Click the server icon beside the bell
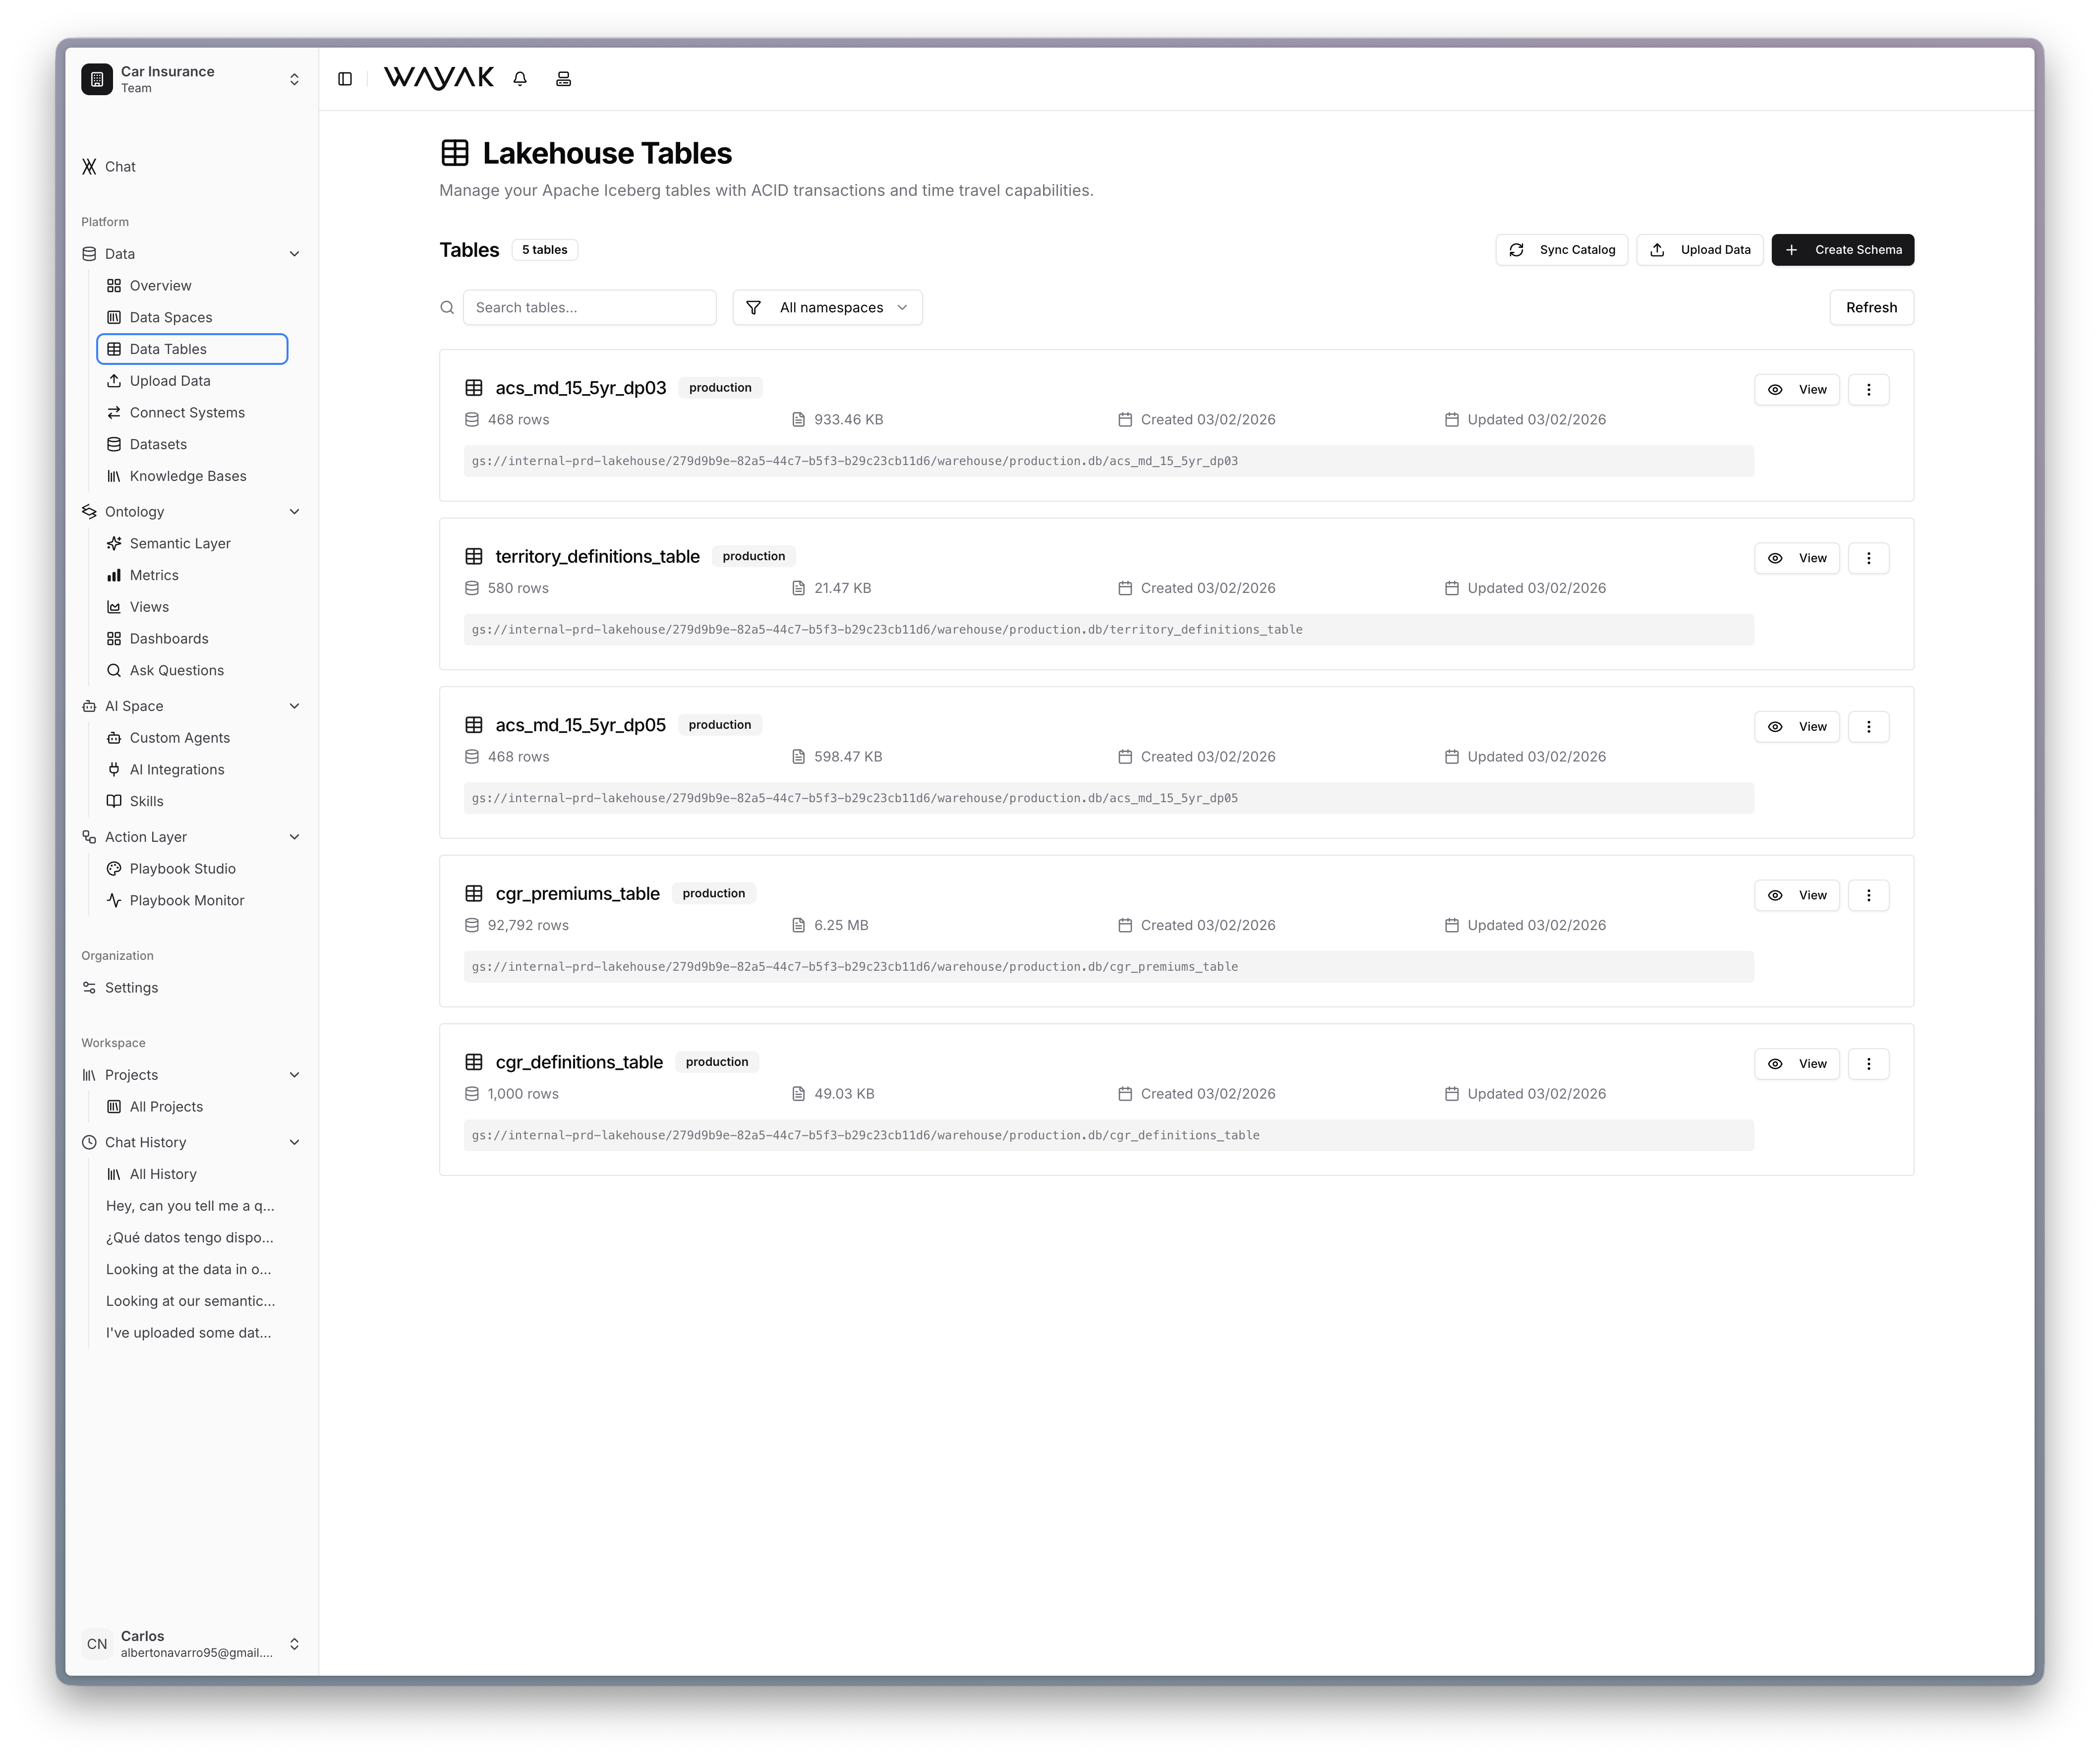This screenshot has width=2100, height=1759. click(564, 79)
